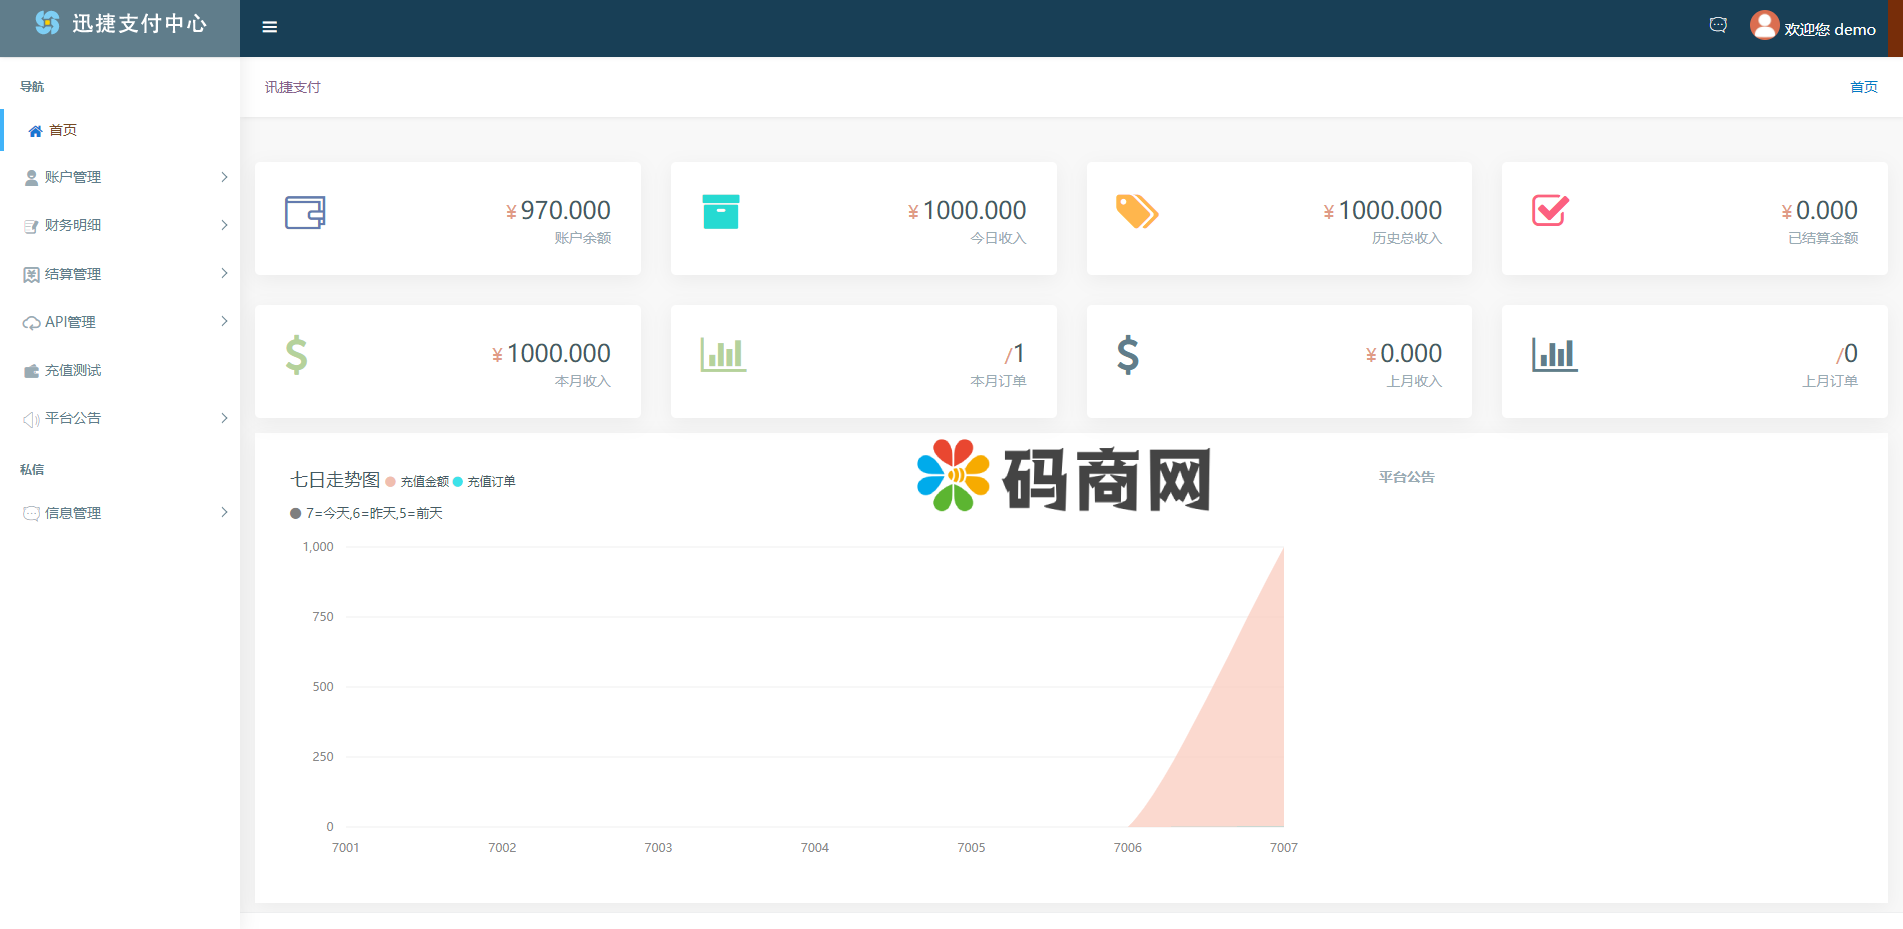This screenshot has width=1903, height=929.
Task: Expand the 财务明细 menu chevron
Action: (224, 225)
